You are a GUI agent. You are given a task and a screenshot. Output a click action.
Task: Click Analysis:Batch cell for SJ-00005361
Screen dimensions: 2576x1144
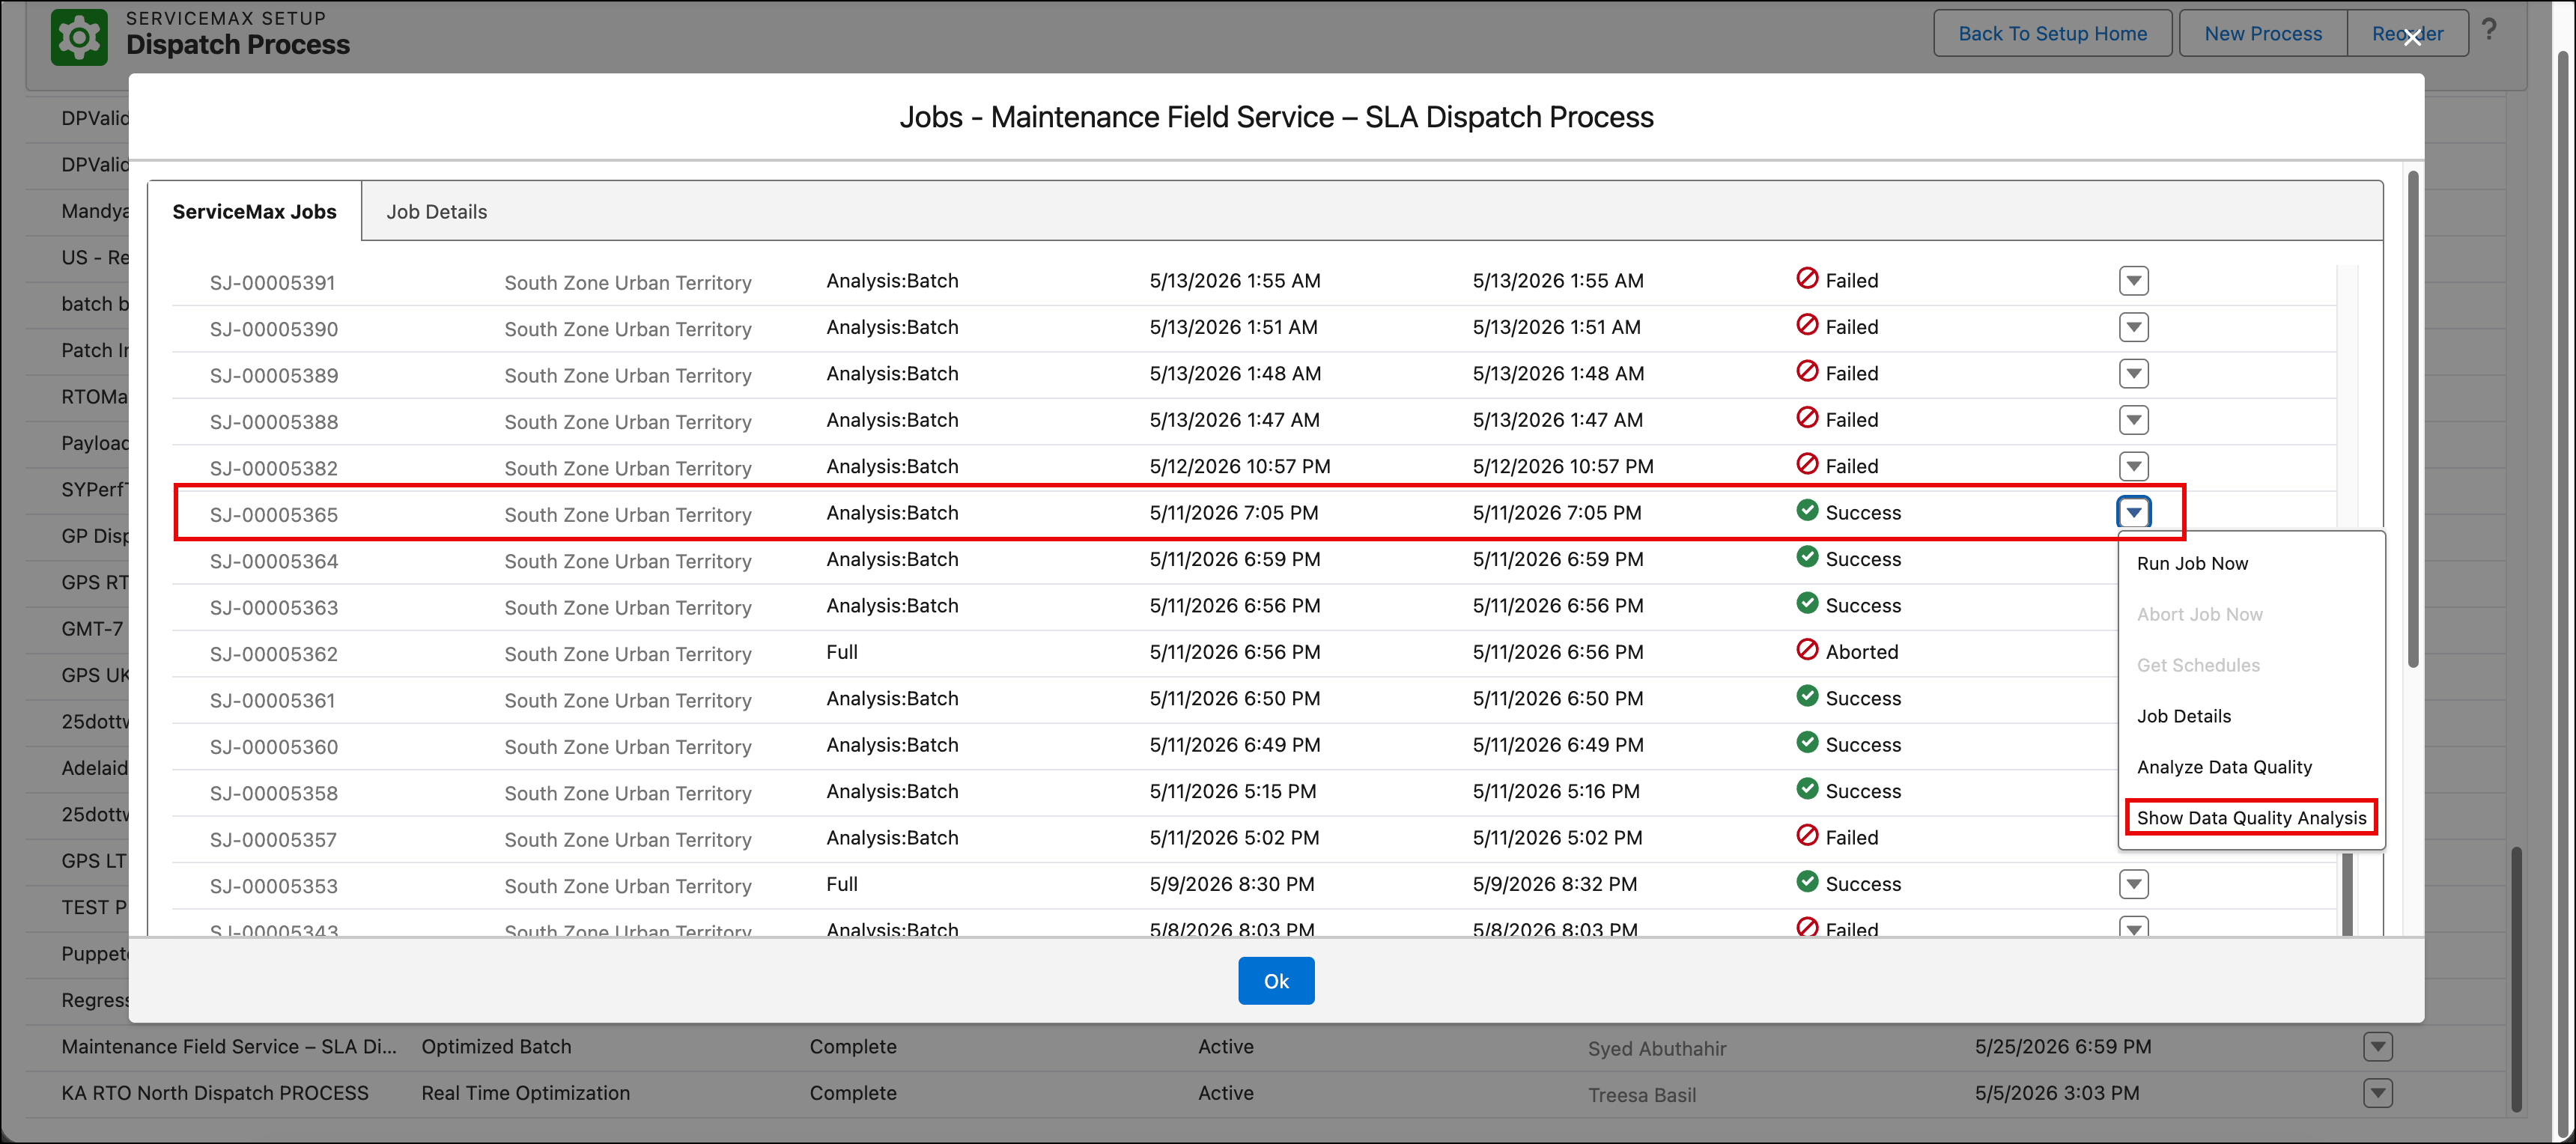[x=892, y=698]
